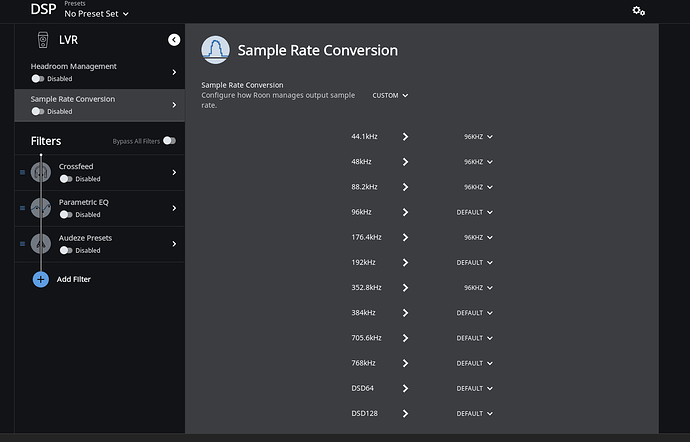
Task: Grab the Parametric EQ drag handle
Action: 22,208
